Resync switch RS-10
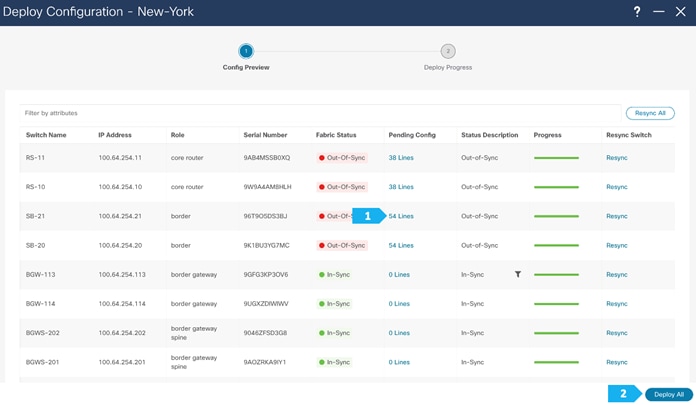 (x=617, y=187)
